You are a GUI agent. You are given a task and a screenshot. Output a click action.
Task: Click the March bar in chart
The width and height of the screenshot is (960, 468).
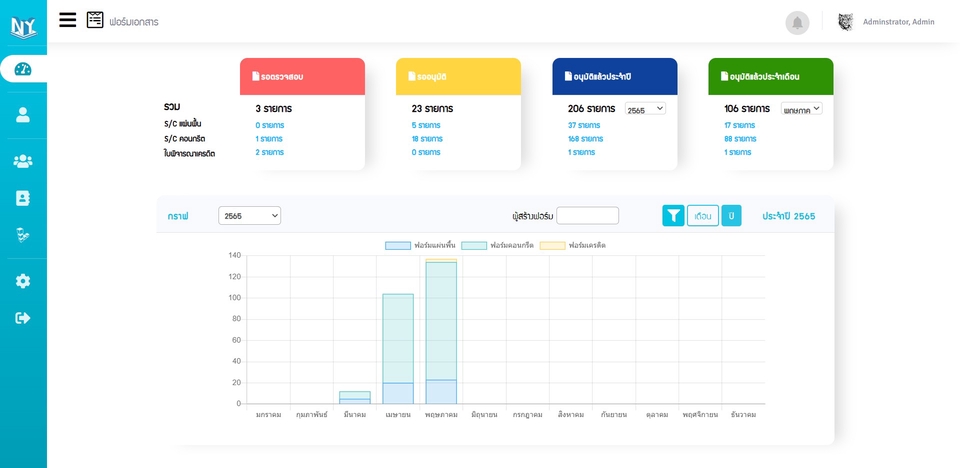coord(355,398)
